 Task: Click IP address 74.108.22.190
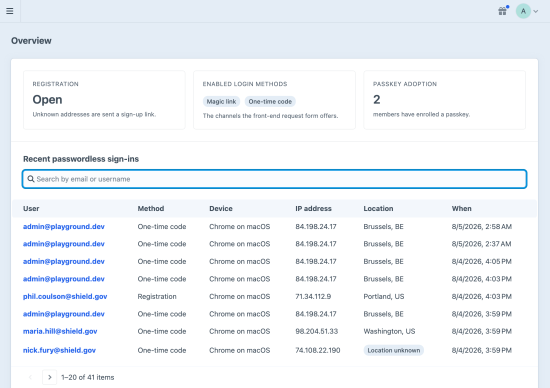coord(318,350)
